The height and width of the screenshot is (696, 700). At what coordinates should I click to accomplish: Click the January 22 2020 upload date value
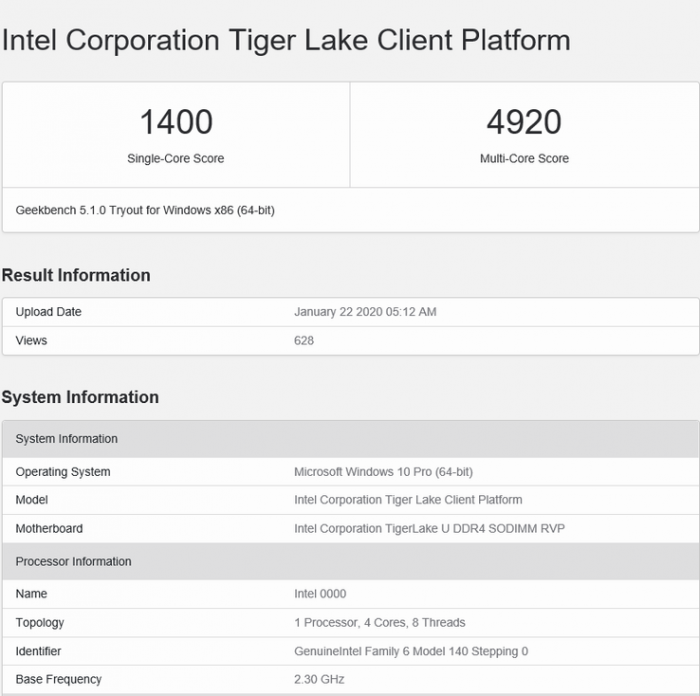coord(365,312)
